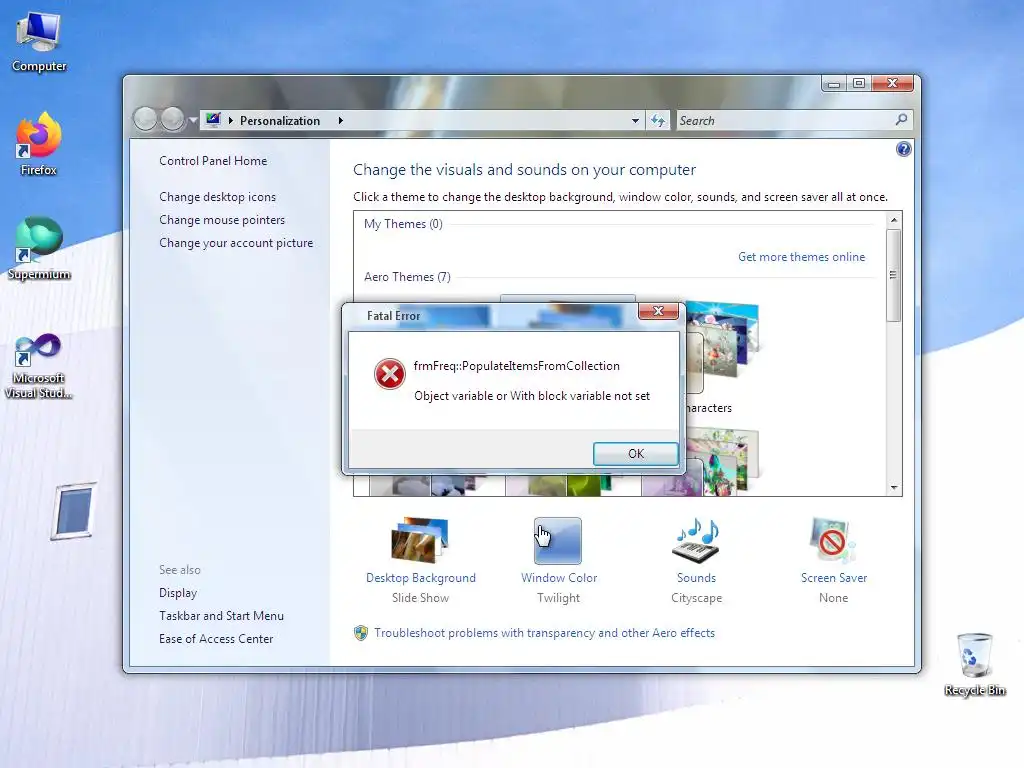The width and height of the screenshot is (1024, 768).
Task: Click OK in the Fatal Error dialog
Action: 635,453
